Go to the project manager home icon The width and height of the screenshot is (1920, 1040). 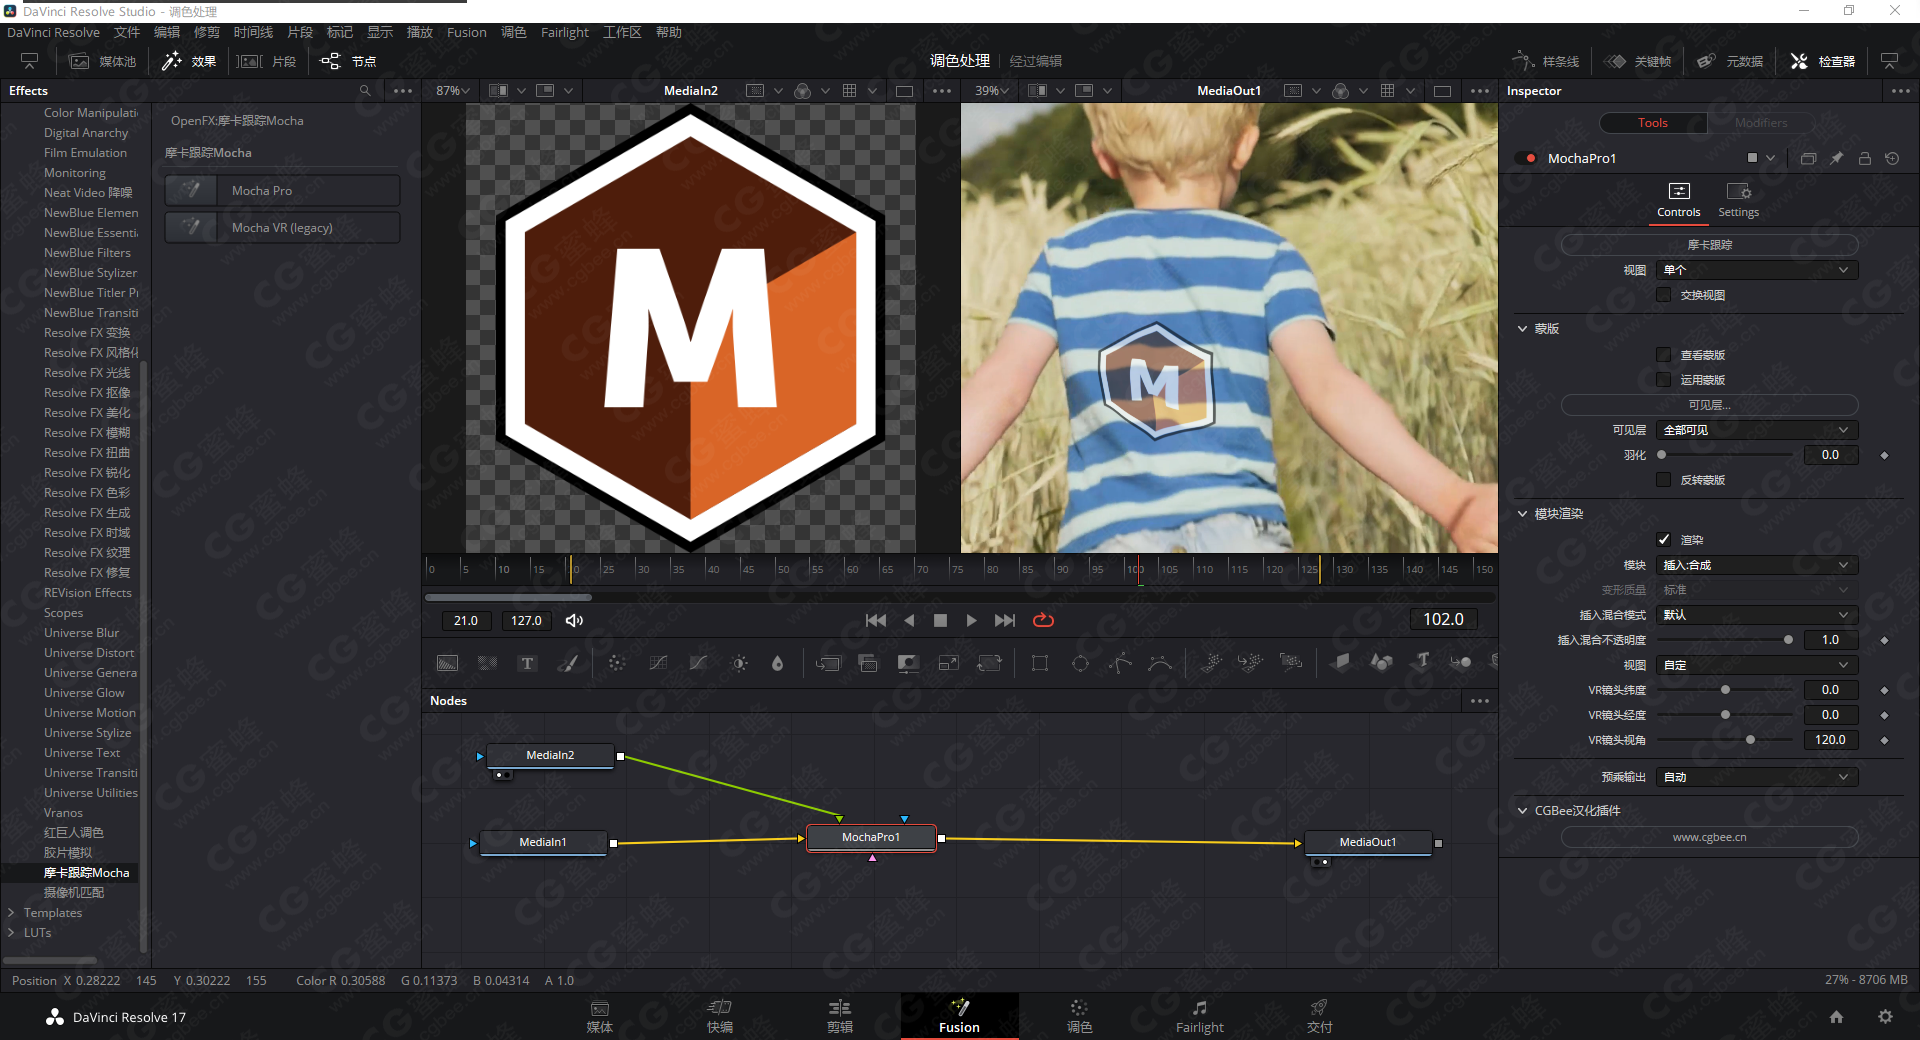1836,1016
